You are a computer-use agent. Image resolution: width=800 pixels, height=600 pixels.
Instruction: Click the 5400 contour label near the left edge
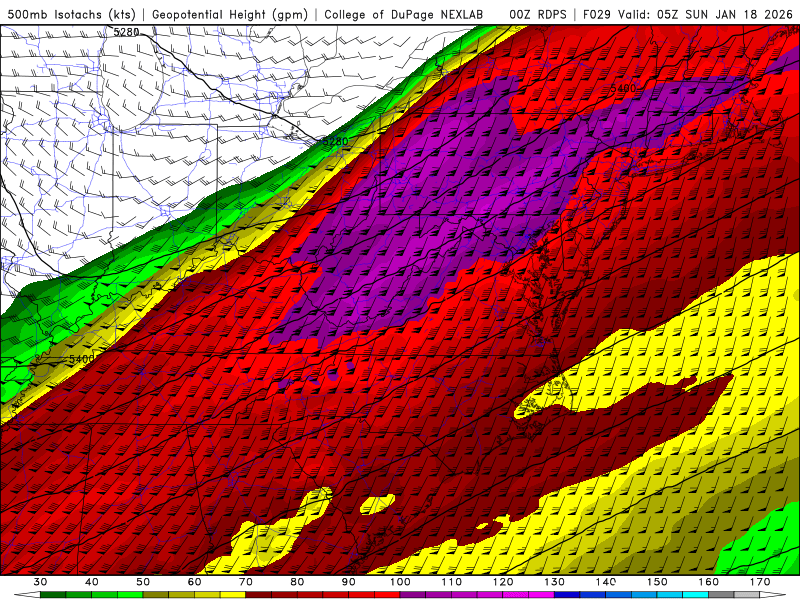coord(82,359)
